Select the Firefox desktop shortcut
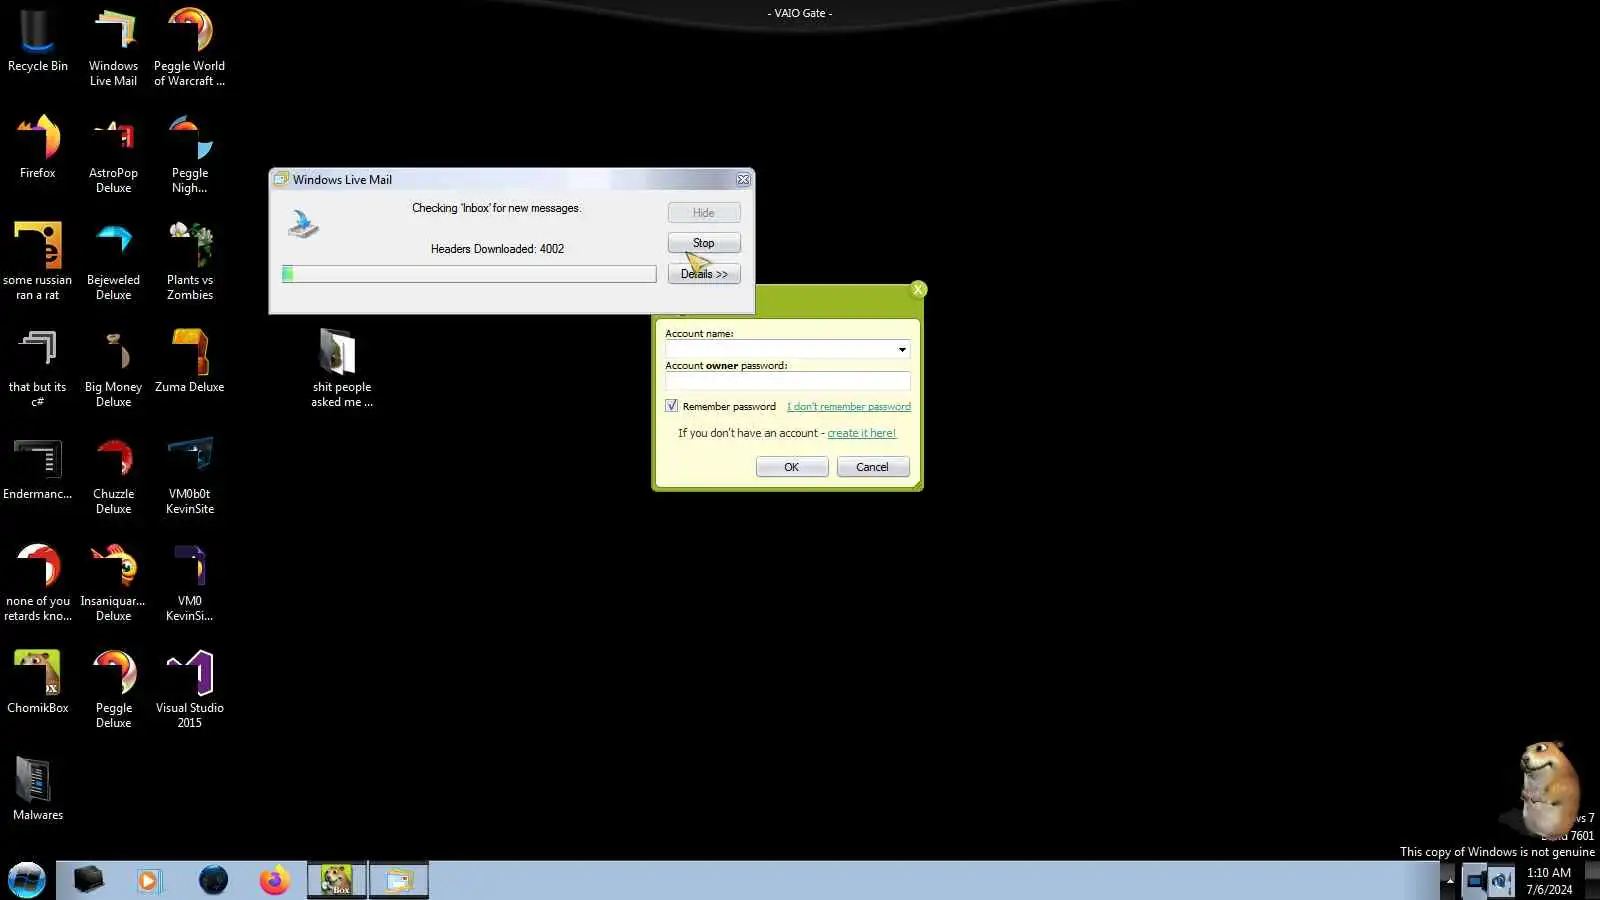This screenshot has height=900, width=1600. [x=38, y=148]
